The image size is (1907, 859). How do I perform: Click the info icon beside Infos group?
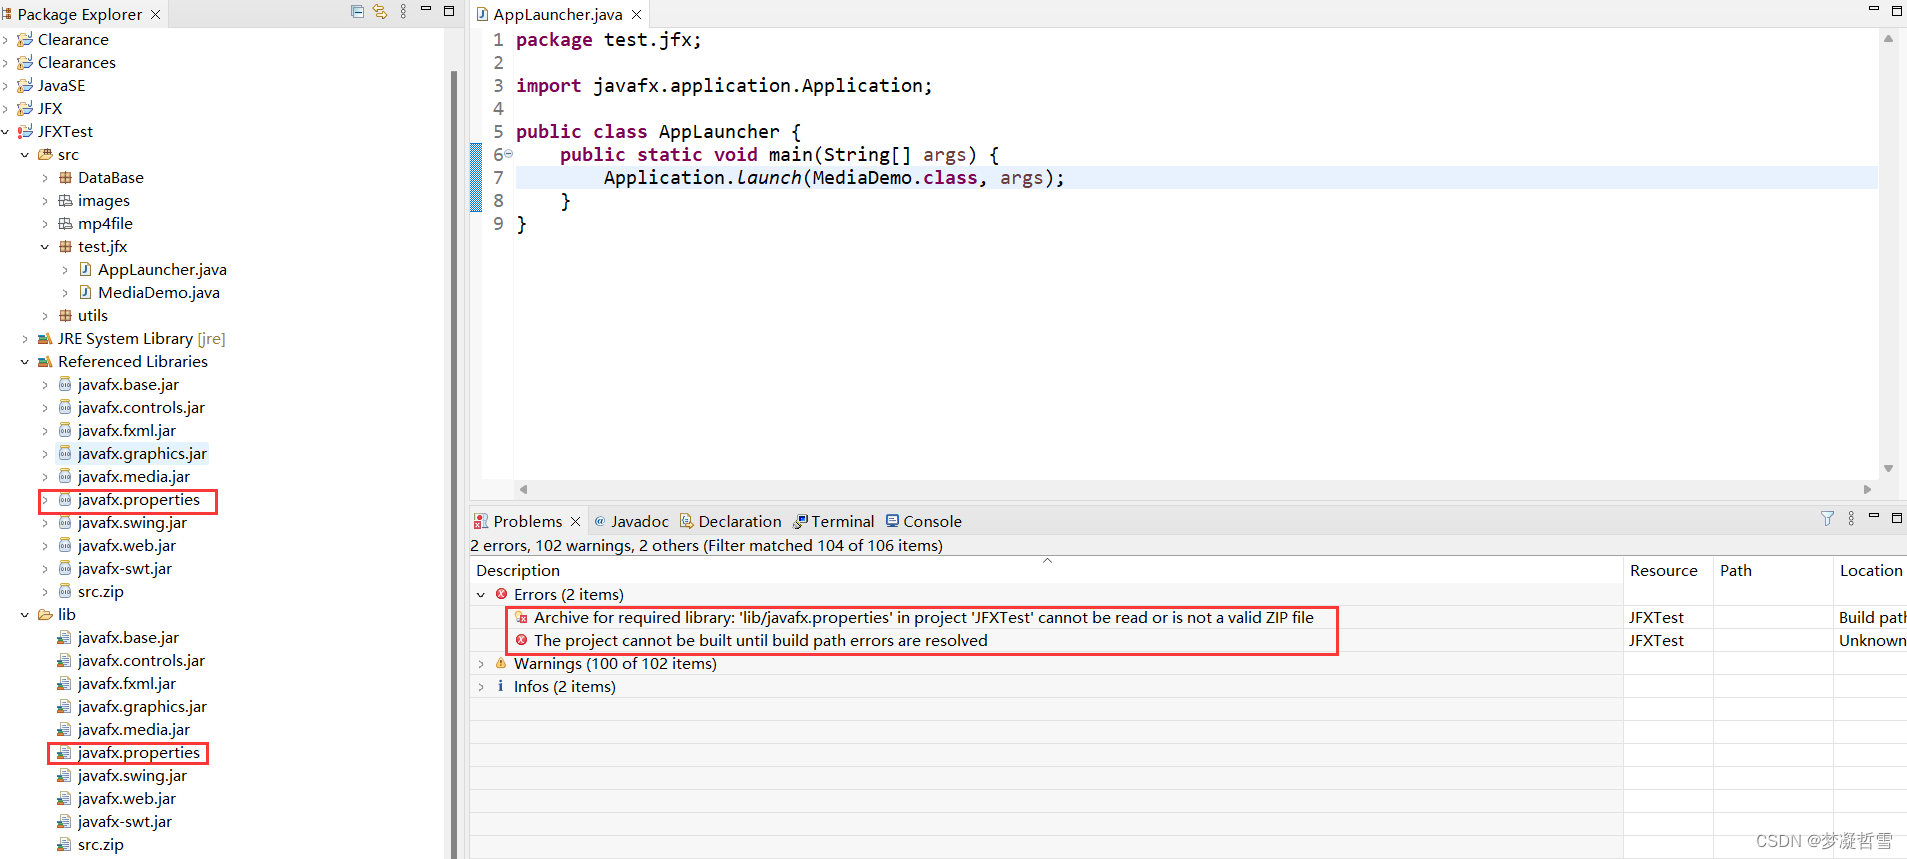coord(501,686)
